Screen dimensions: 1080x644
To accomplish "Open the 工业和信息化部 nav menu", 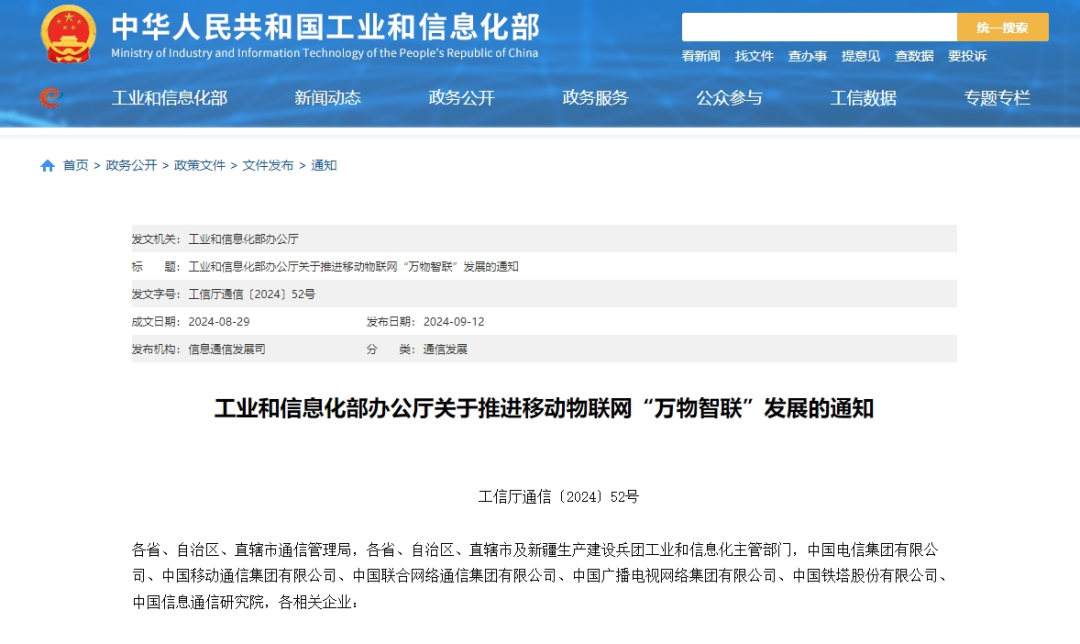I will coord(169,98).
